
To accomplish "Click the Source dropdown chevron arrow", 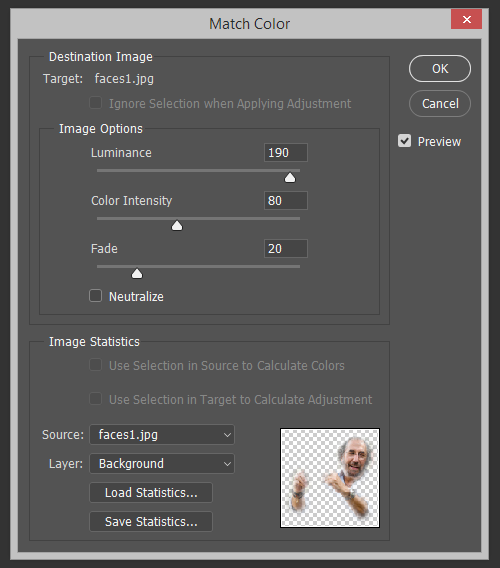I will [x=227, y=435].
